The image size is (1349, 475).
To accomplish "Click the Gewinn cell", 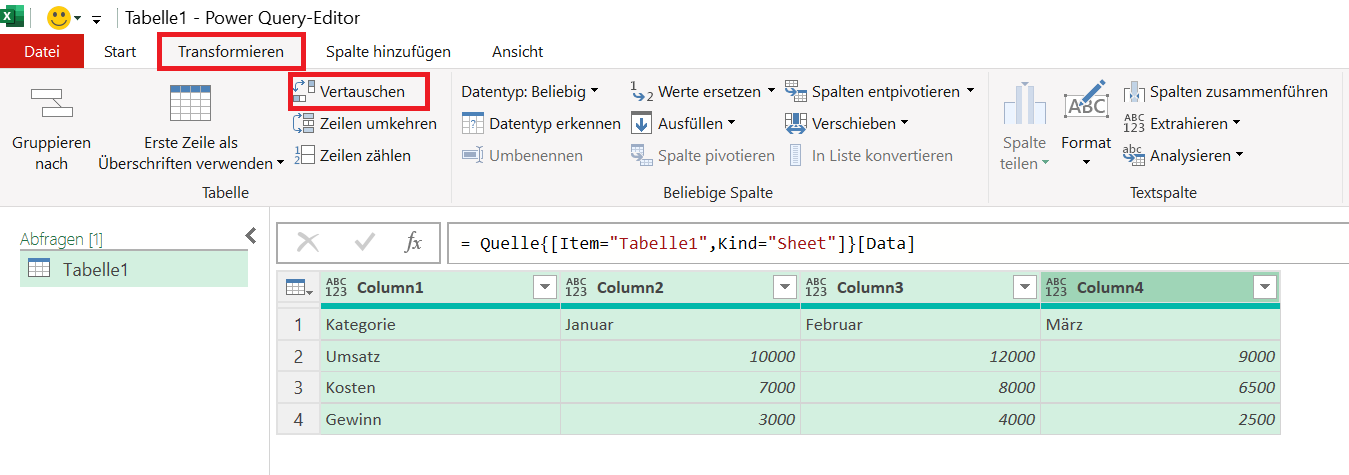I will pos(440,420).
